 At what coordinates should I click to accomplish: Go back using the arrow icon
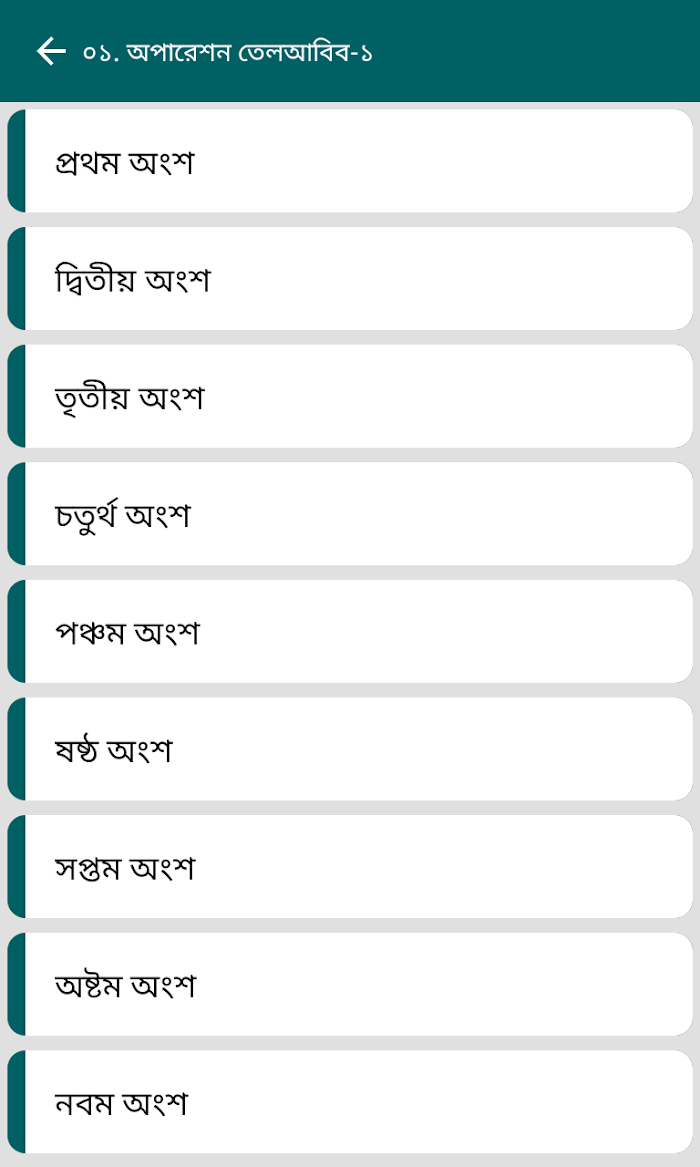click(51, 51)
